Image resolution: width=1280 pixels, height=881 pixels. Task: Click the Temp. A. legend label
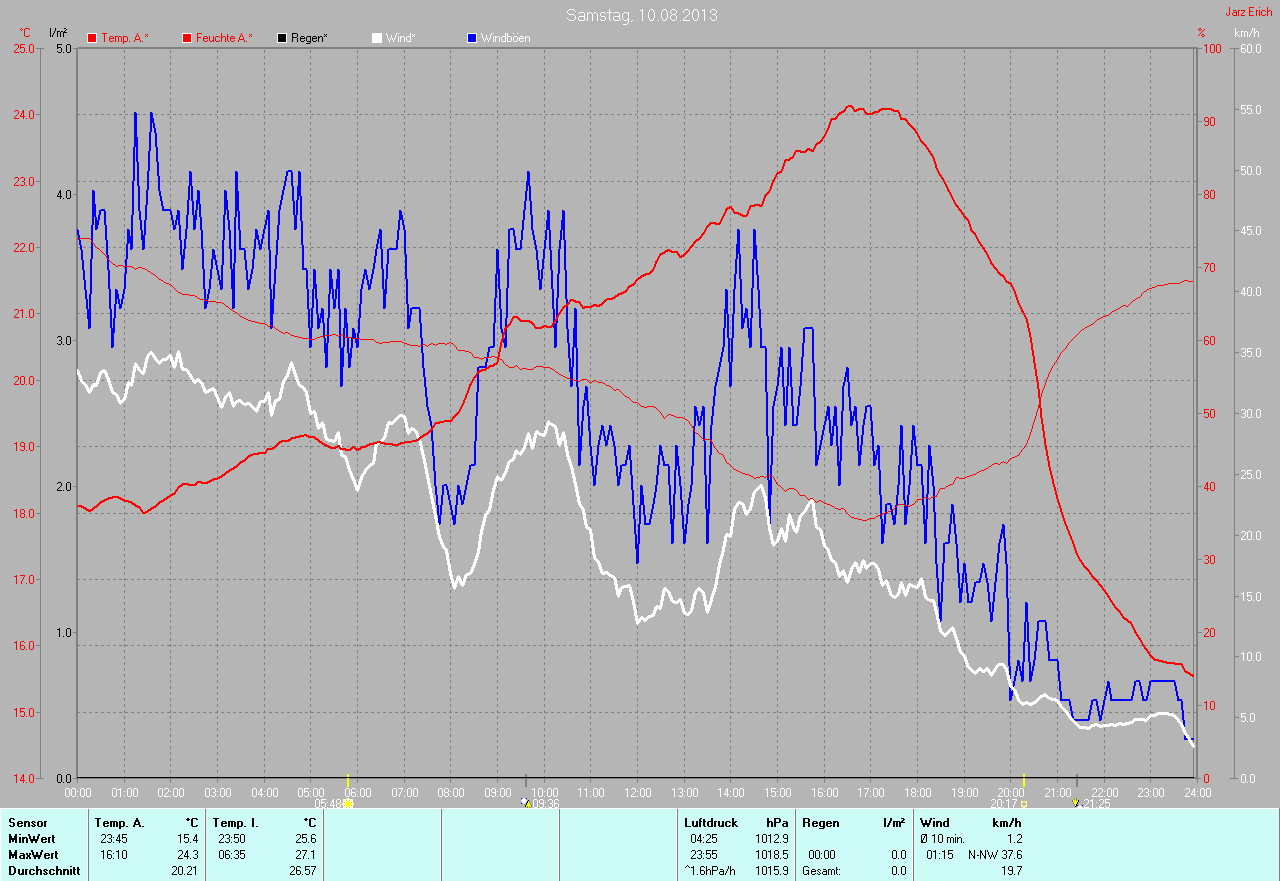[125, 38]
